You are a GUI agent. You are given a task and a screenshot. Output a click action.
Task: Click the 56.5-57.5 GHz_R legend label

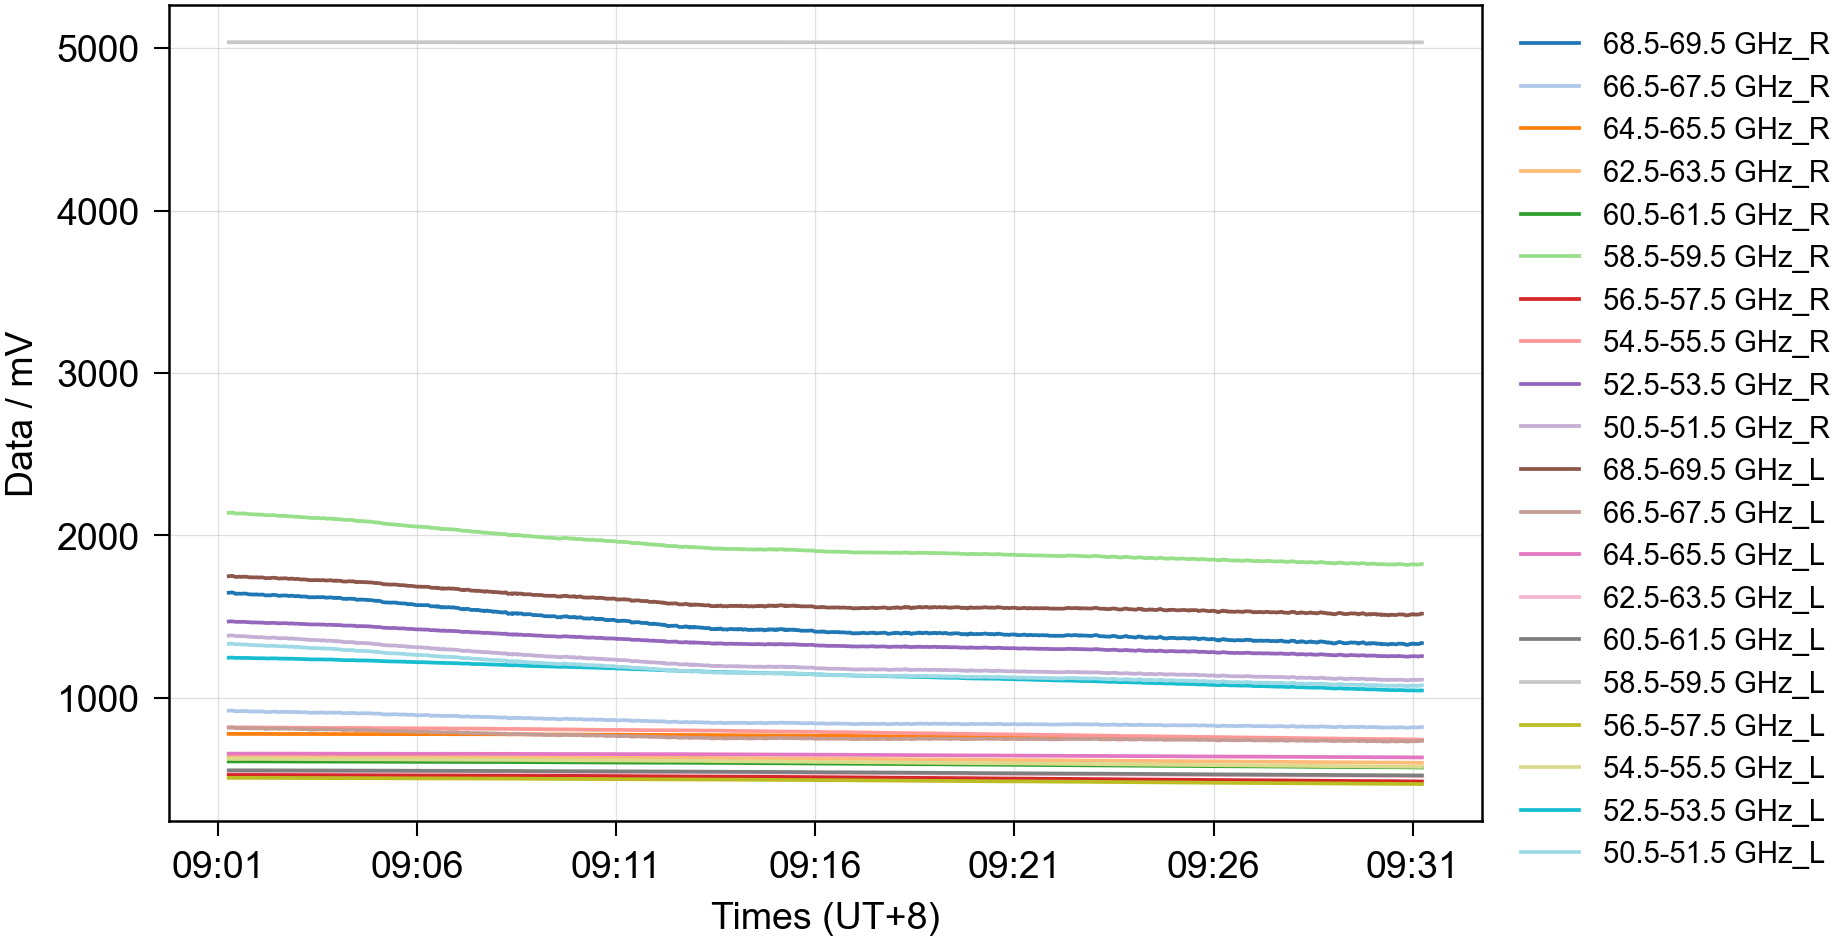click(x=1714, y=300)
